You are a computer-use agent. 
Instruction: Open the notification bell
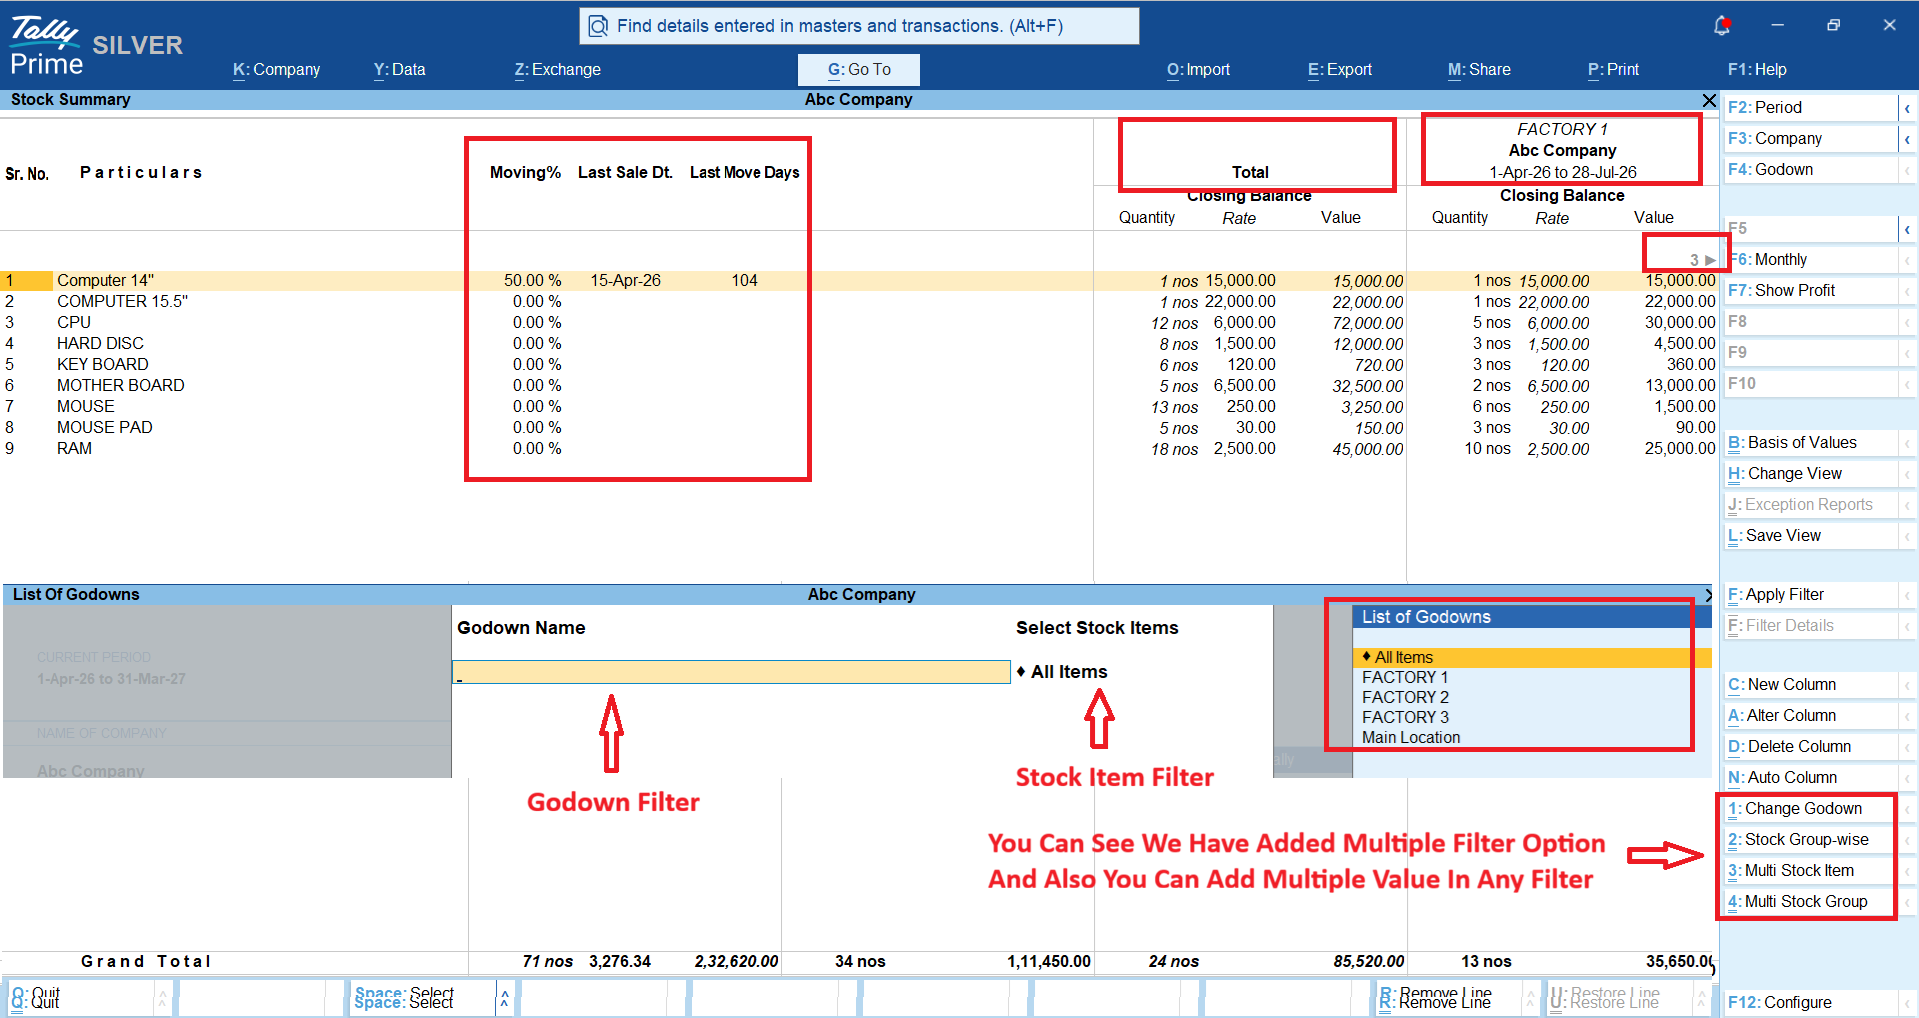point(1721,25)
